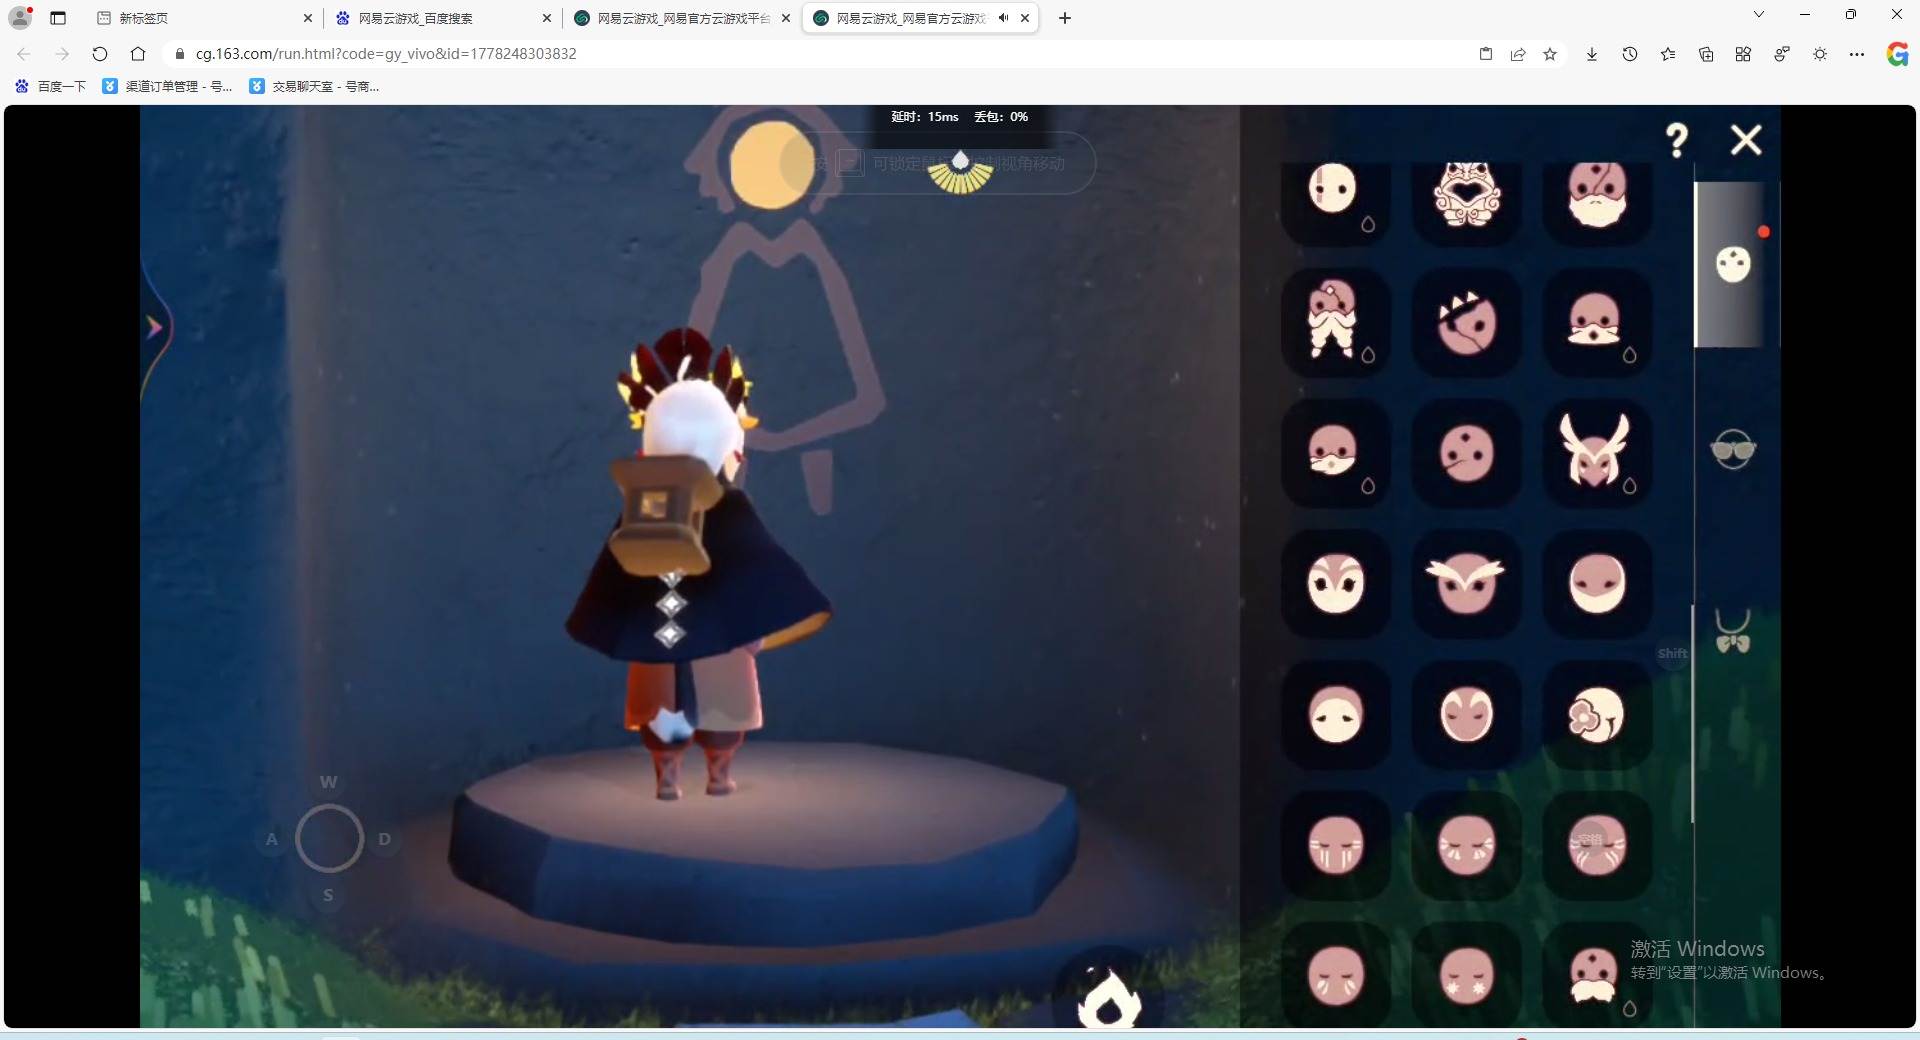Equip the mask with white feathered eyebrows

(1466, 583)
